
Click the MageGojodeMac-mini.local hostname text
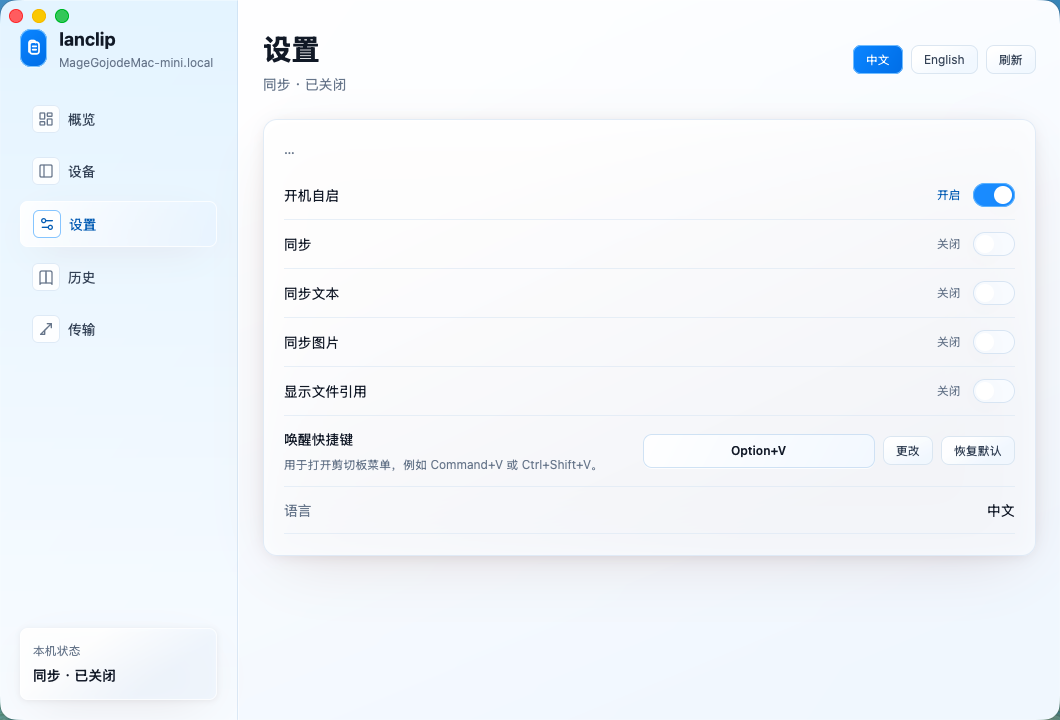pyautogui.click(x=136, y=63)
